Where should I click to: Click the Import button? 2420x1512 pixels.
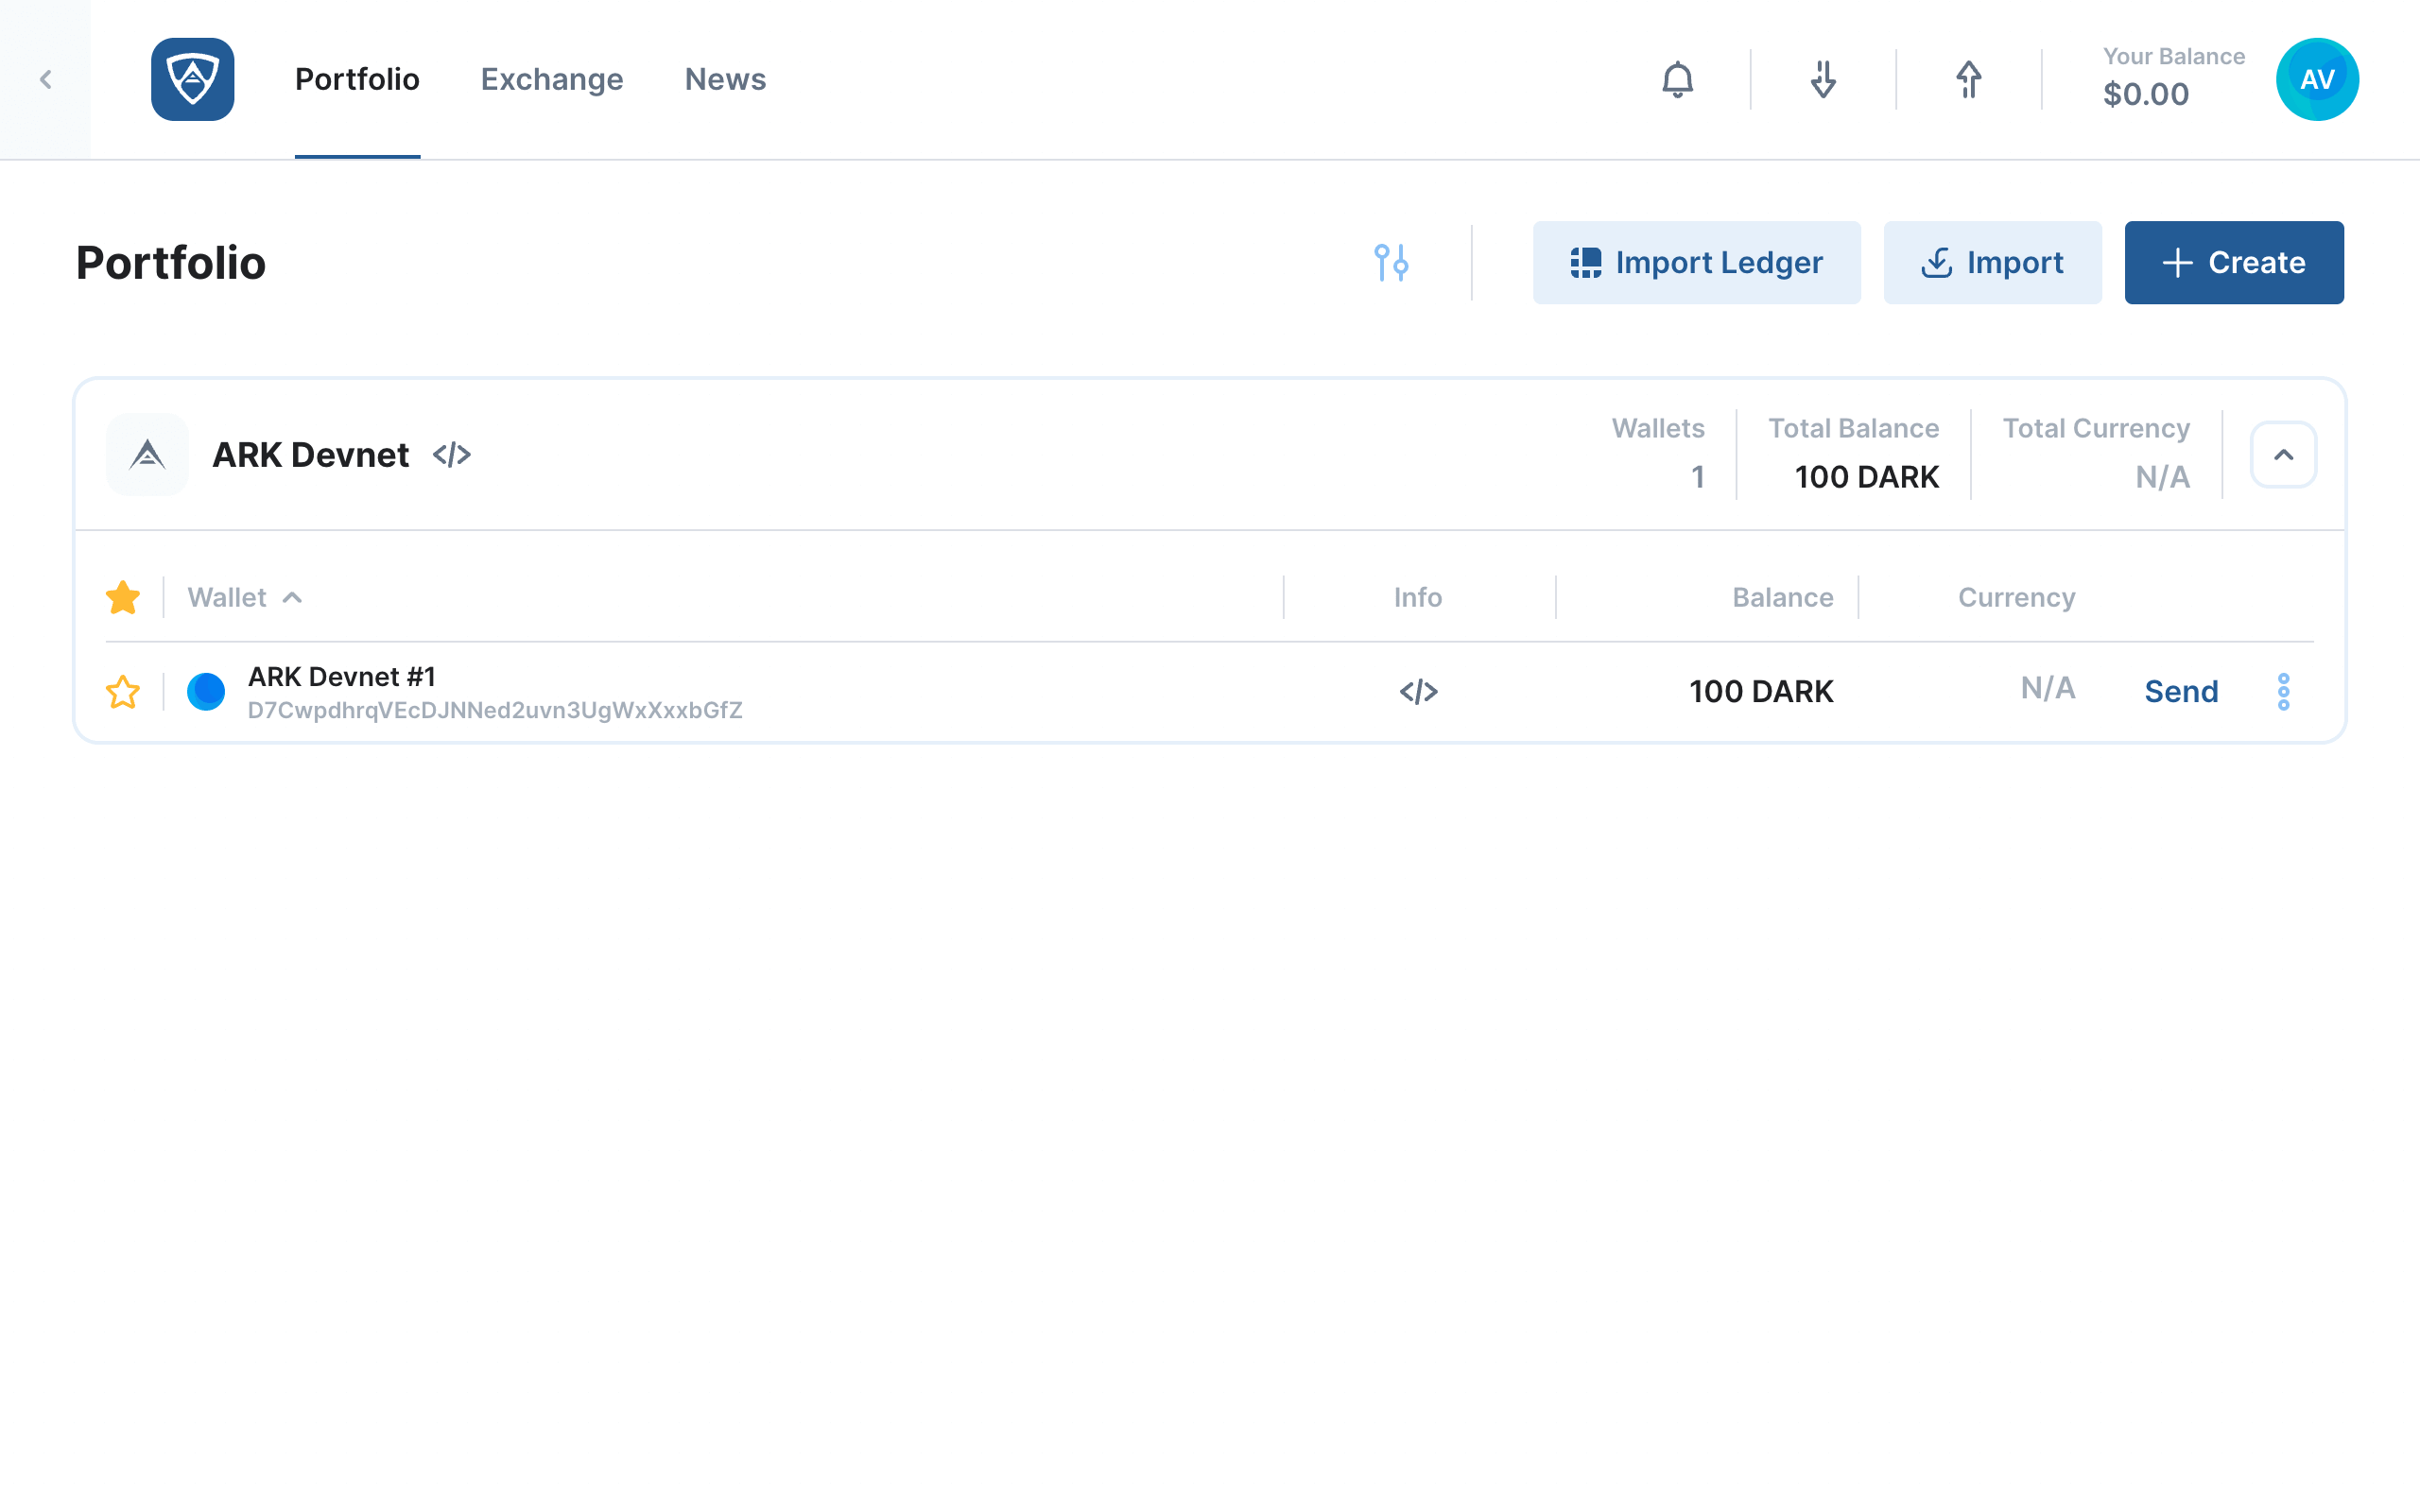pos(1992,262)
